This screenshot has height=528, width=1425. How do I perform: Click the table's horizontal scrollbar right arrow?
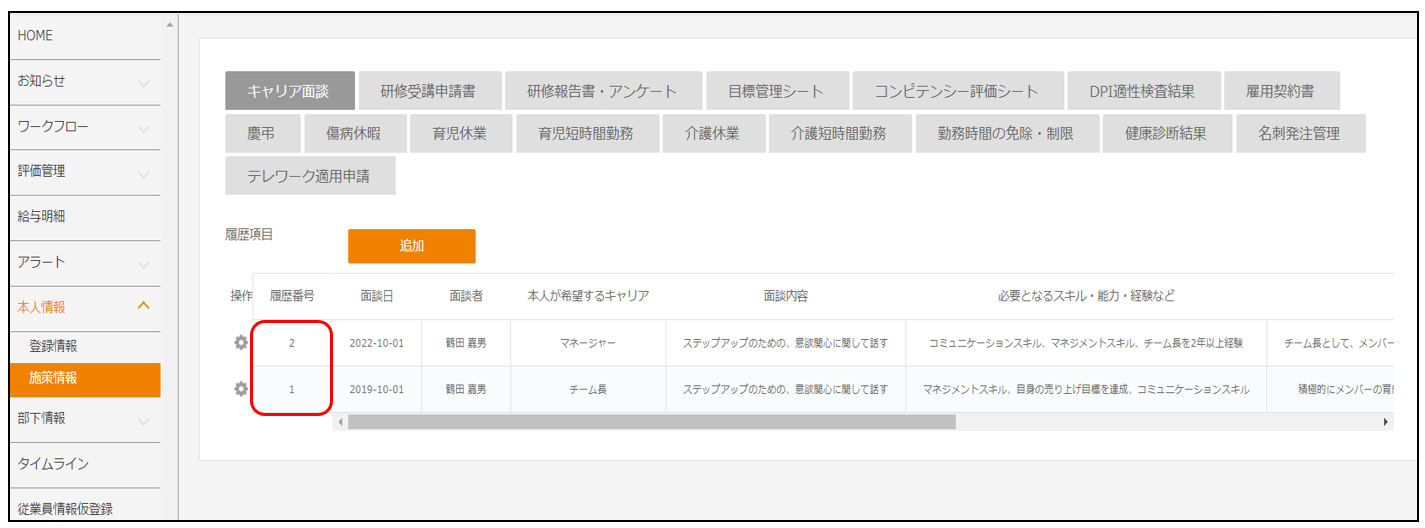1386,422
